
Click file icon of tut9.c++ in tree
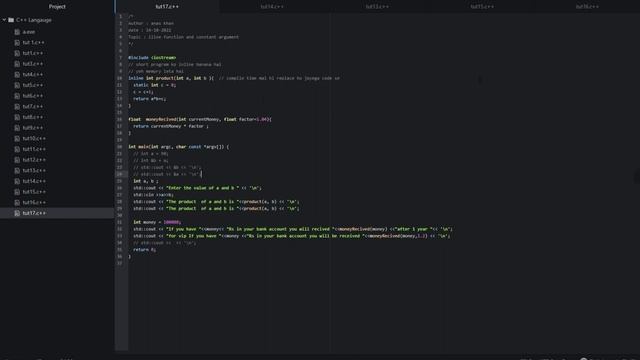(17, 127)
